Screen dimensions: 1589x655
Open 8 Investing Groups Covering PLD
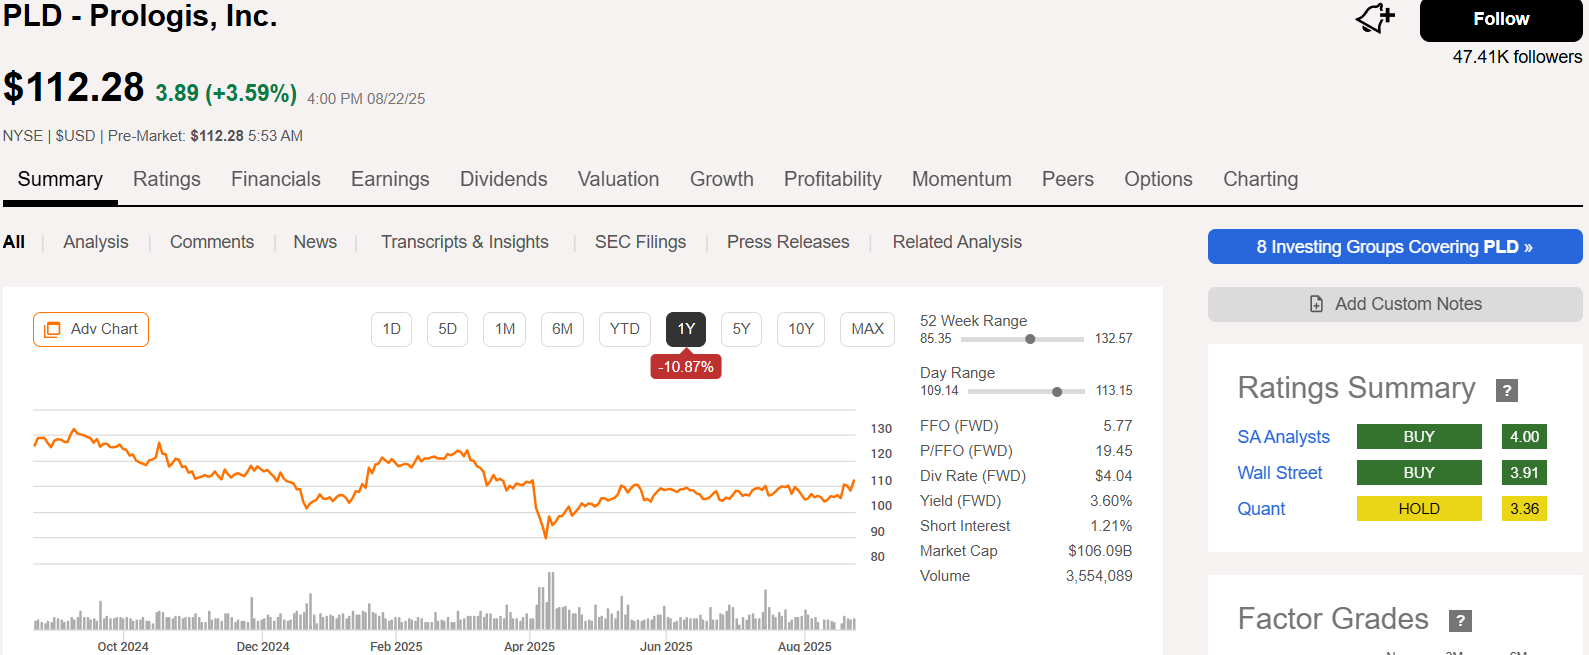1395,247
